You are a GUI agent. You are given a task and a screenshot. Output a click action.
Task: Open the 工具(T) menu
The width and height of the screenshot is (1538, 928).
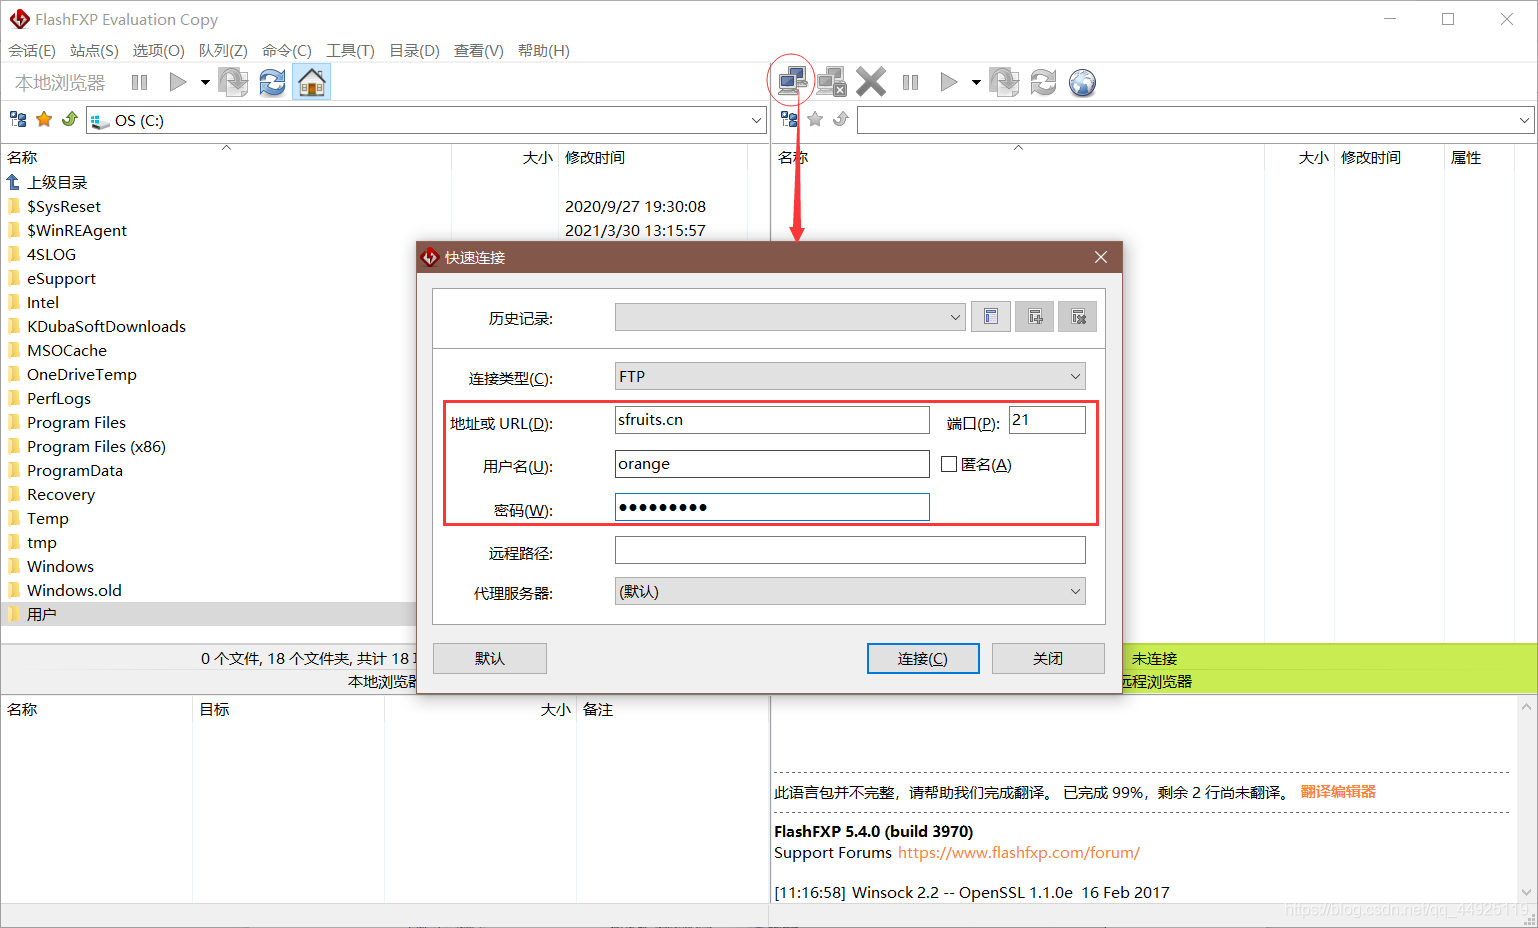click(x=350, y=51)
